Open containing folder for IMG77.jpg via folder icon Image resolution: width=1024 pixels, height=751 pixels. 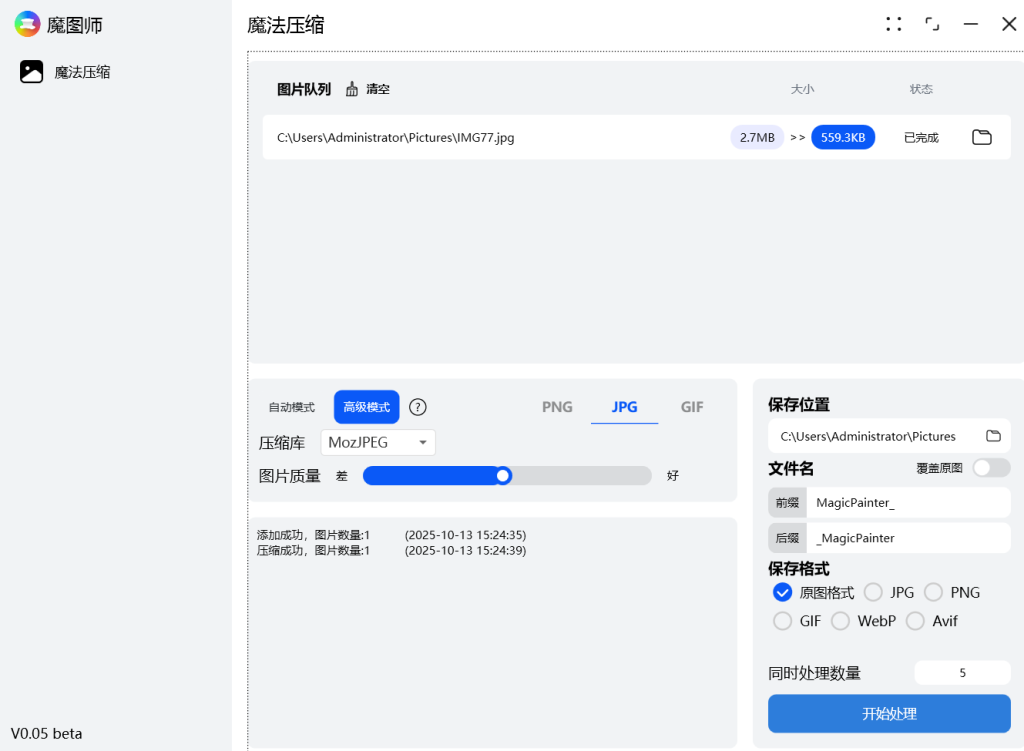pyautogui.click(x=981, y=137)
